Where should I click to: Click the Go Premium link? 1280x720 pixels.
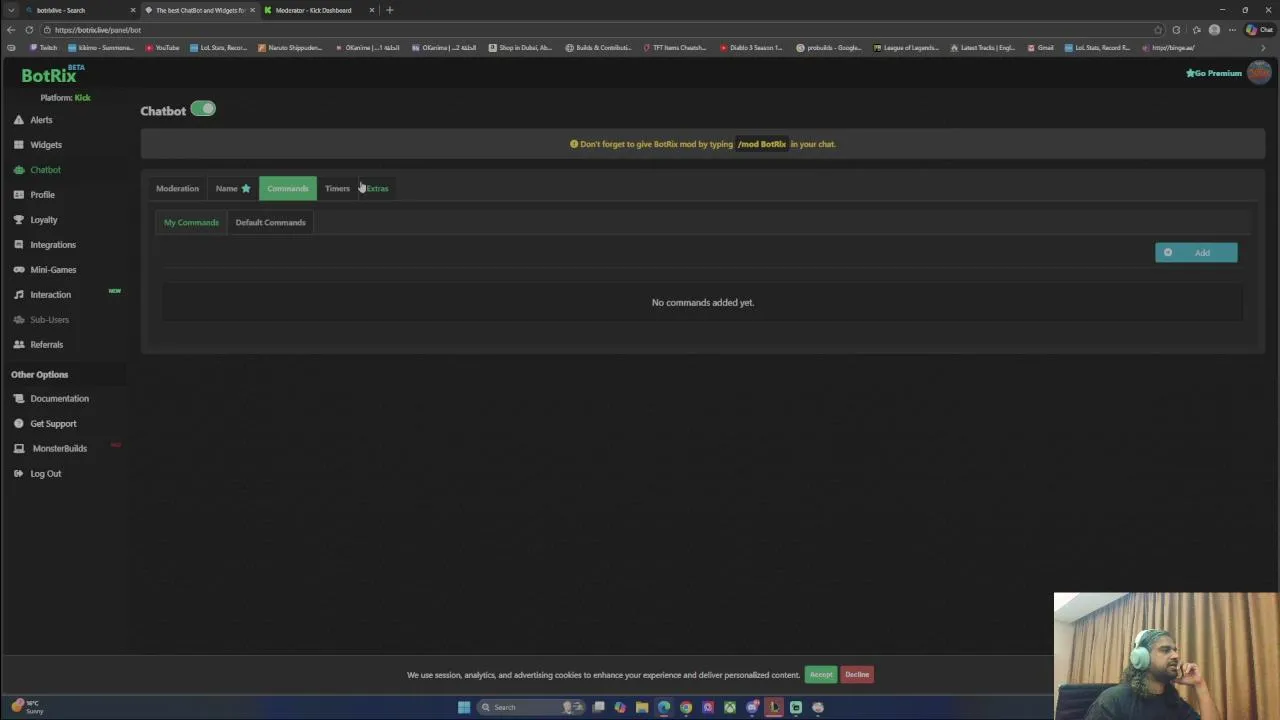pyautogui.click(x=1214, y=73)
